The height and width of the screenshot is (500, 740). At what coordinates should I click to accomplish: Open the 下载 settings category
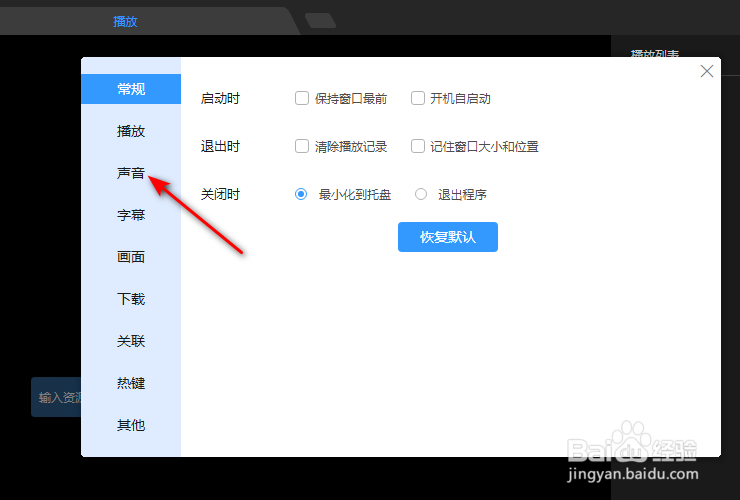point(131,299)
